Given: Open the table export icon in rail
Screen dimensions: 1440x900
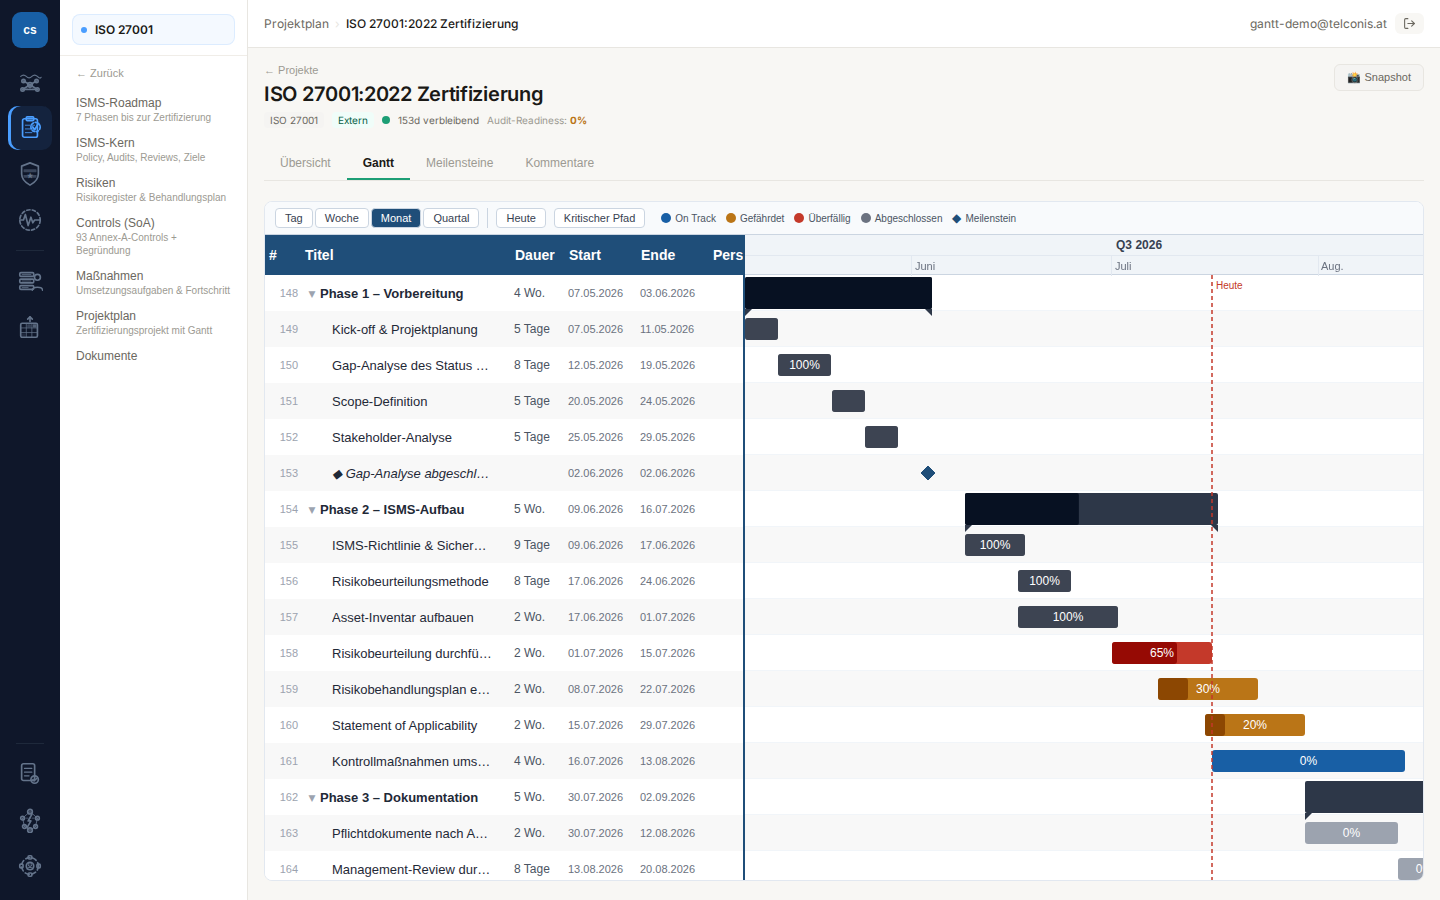Looking at the screenshot, I should [x=30, y=327].
